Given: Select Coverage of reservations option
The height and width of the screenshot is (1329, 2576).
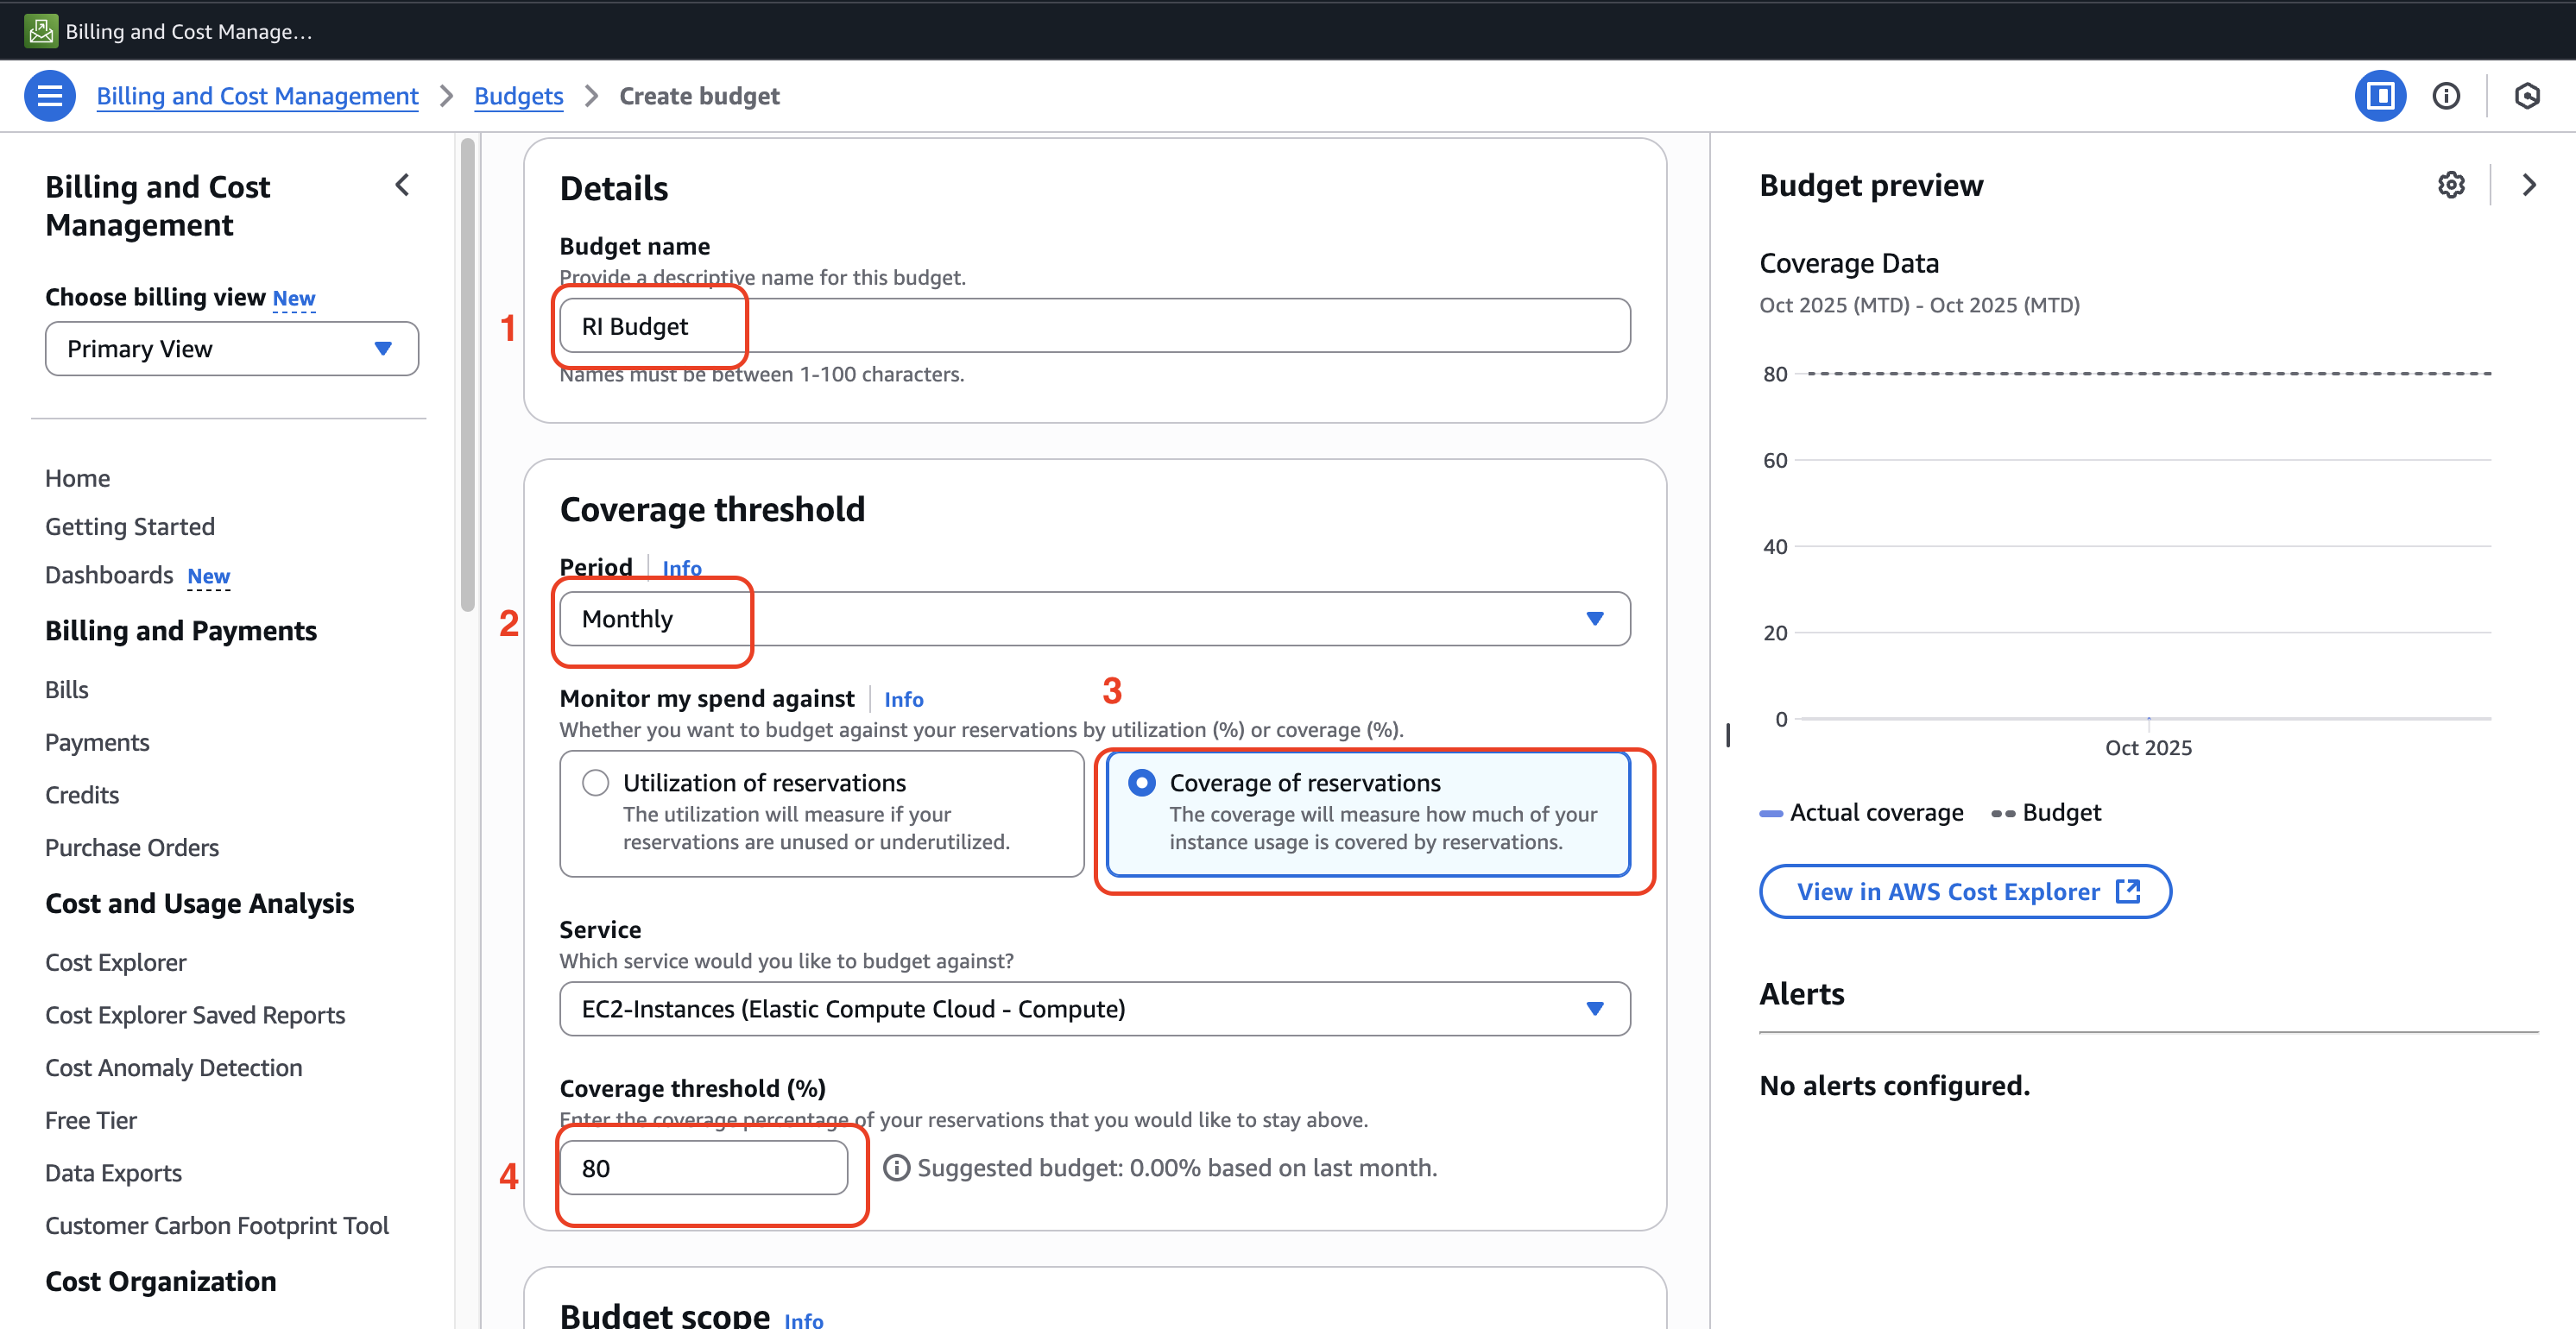Looking at the screenshot, I should [x=1142, y=783].
